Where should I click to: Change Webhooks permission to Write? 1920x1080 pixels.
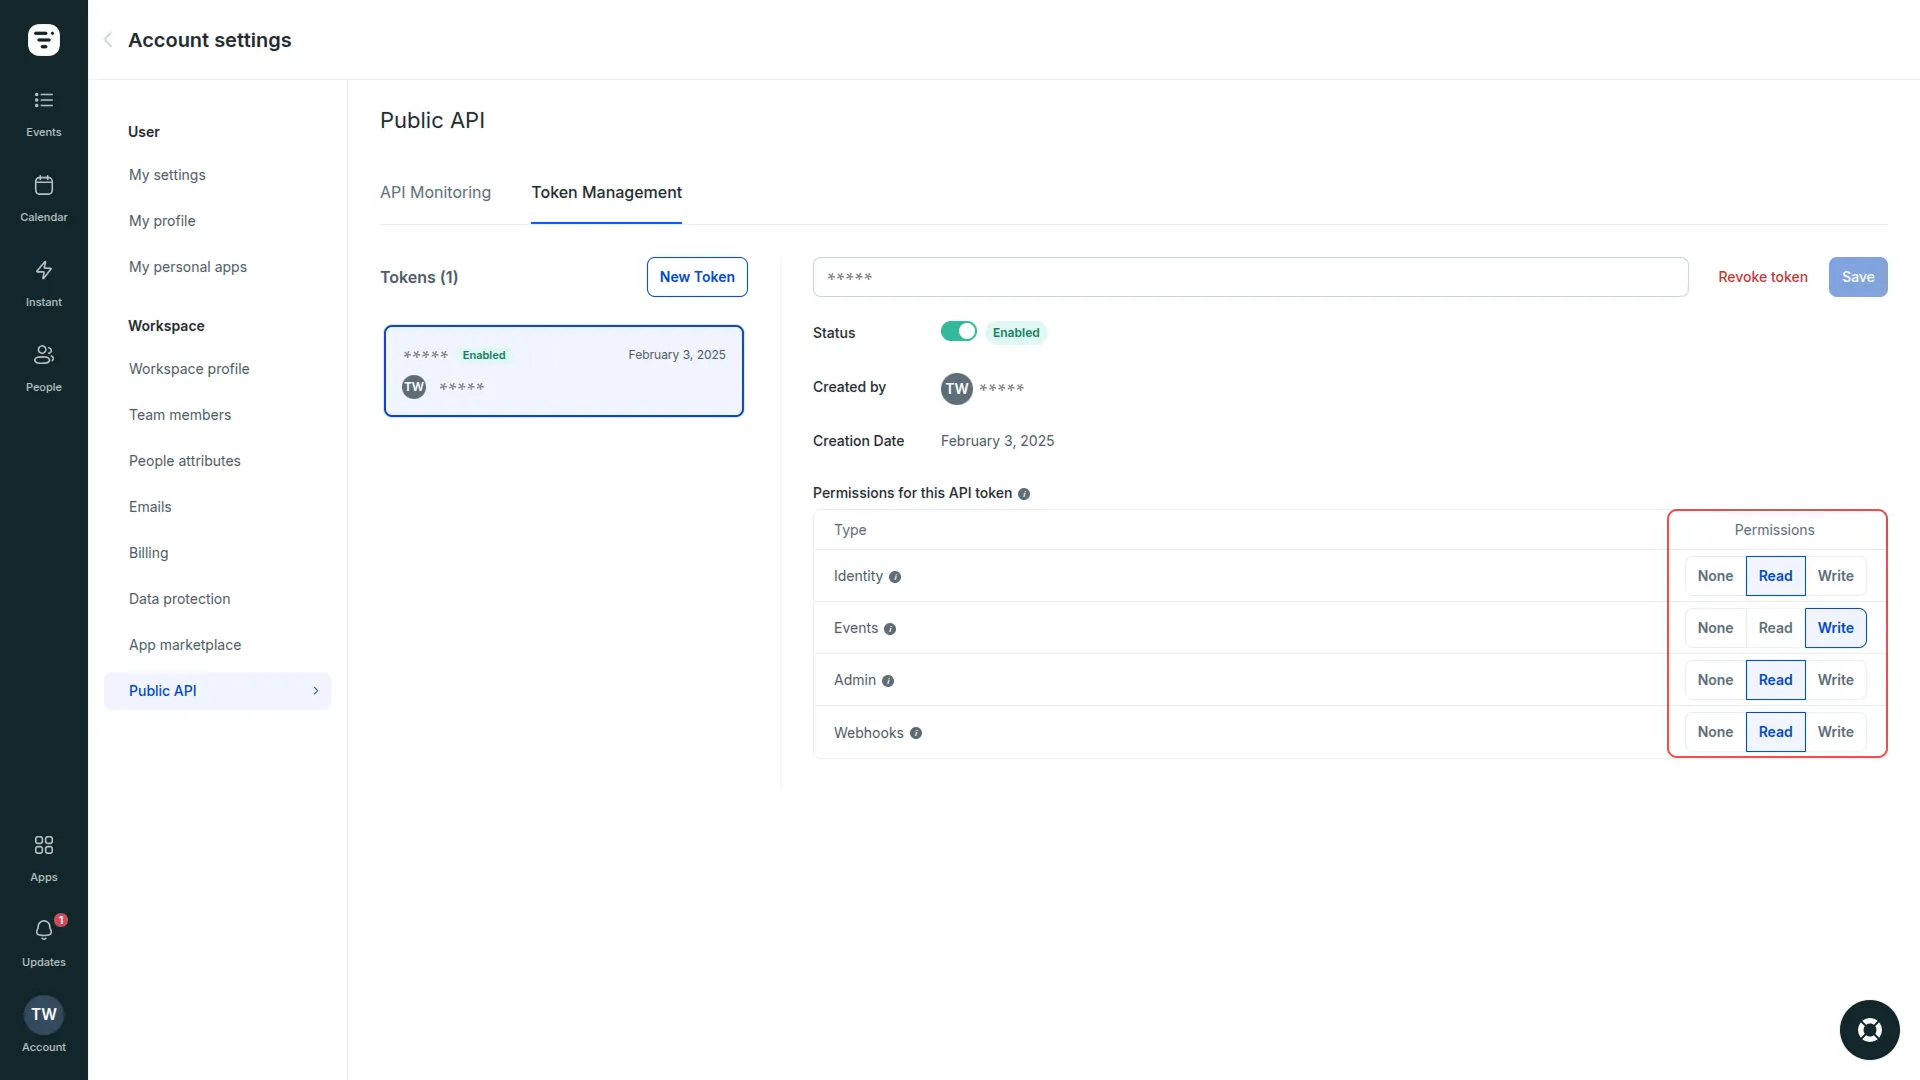click(x=1835, y=731)
